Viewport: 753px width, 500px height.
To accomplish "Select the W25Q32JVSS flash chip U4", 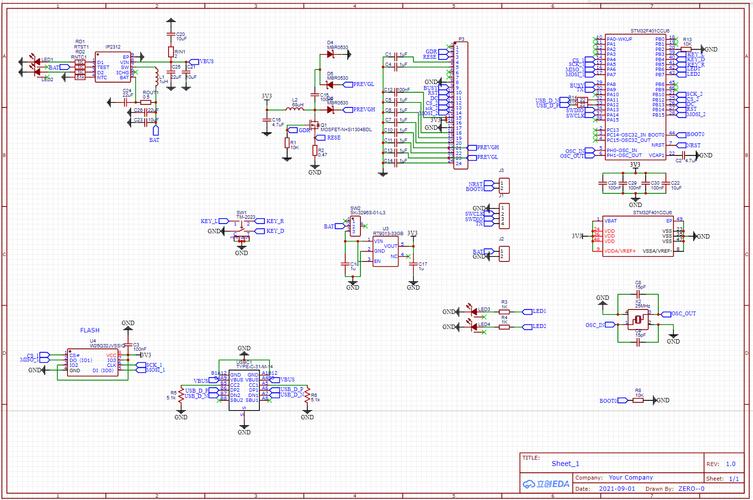I will coord(93,361).
